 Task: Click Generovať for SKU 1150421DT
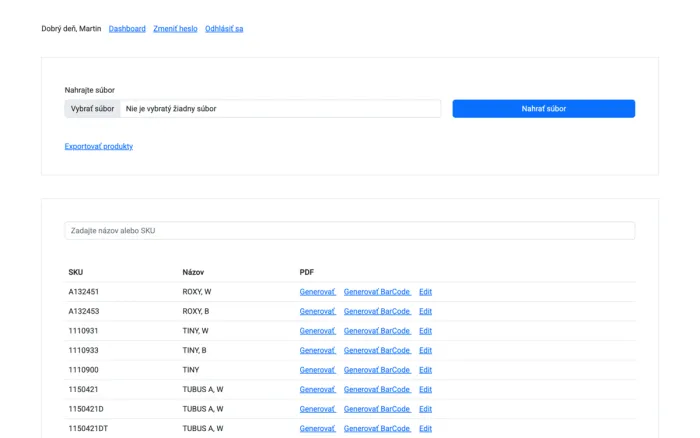pos(317,428)
